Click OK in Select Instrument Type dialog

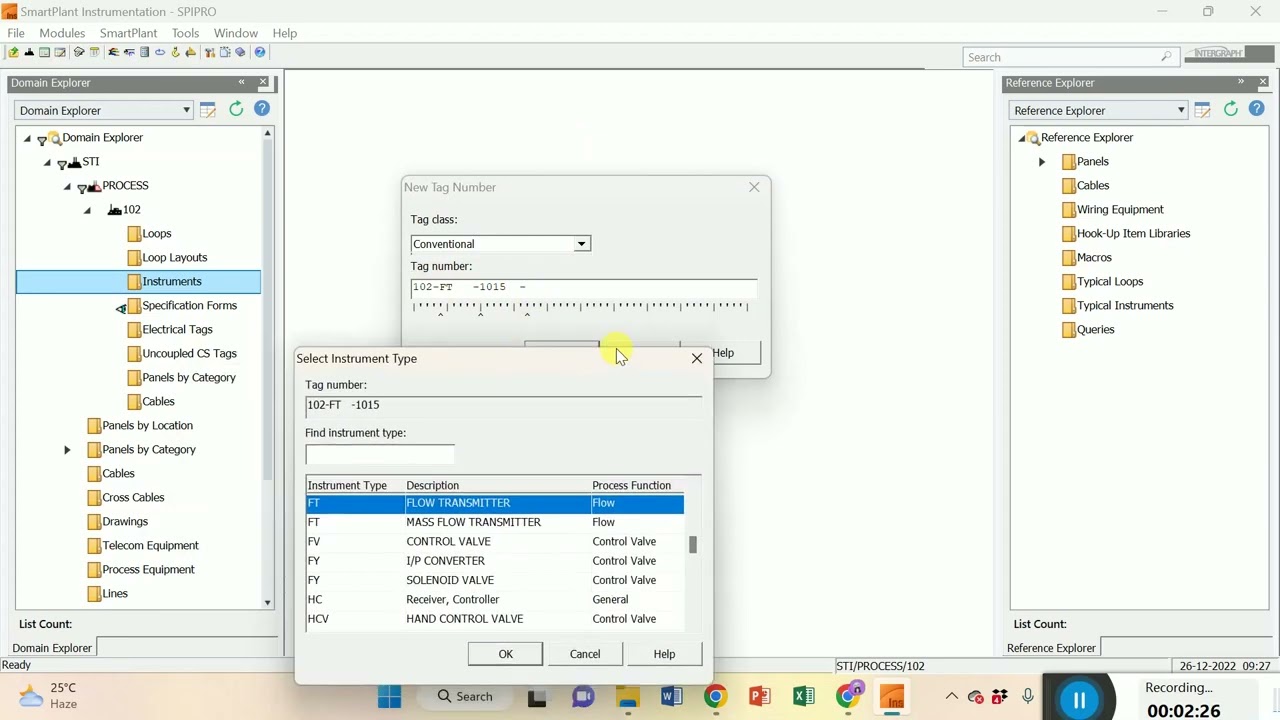click(505, 654)
